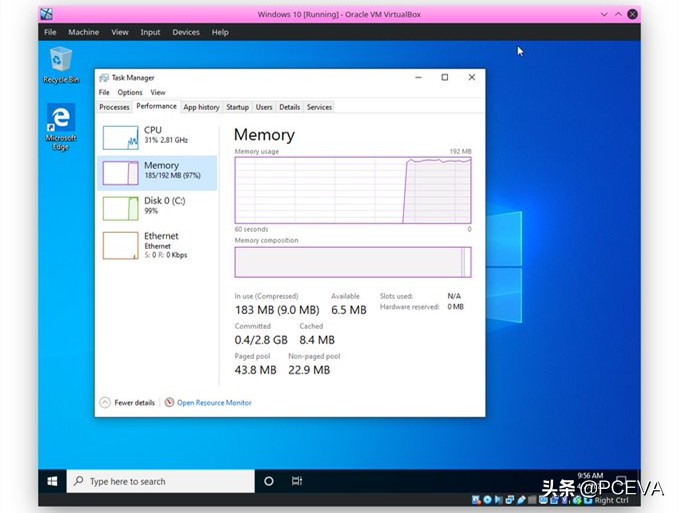Click the search magnifier icon in taskbar

click(79, 481)
